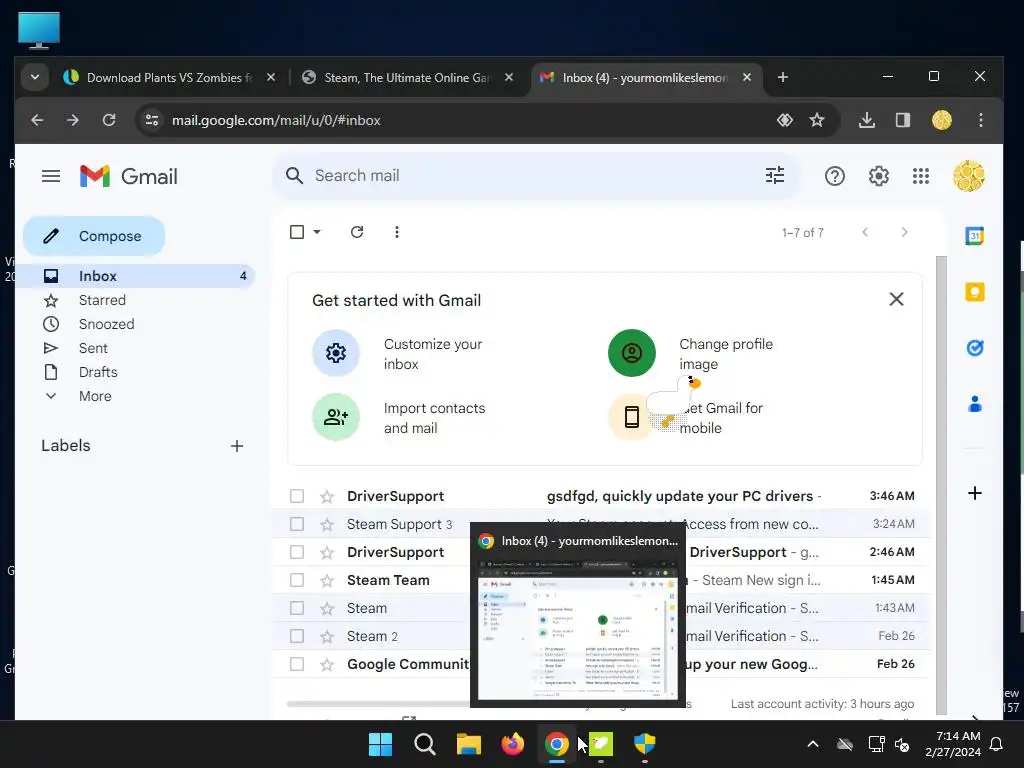Open File Explorer from taskbar
The image size is (1024, 768).
(468, 744)
